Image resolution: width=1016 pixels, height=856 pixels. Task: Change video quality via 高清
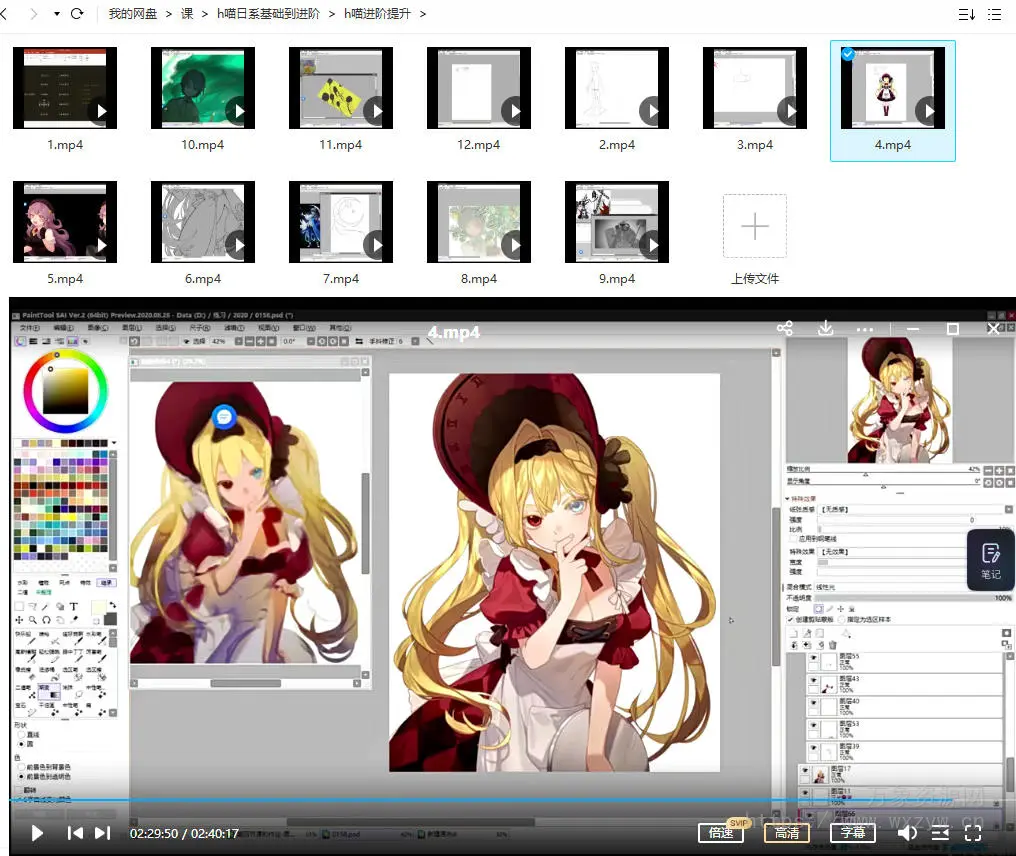coord(787,833)
